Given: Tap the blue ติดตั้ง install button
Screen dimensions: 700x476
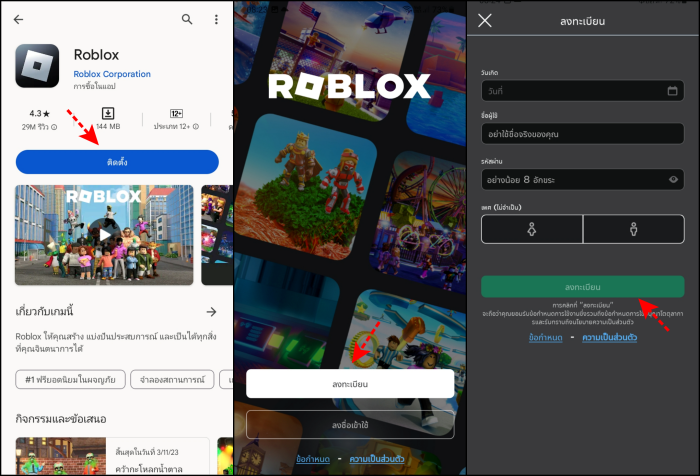Looking at the screenshot, I should point(117,162).
